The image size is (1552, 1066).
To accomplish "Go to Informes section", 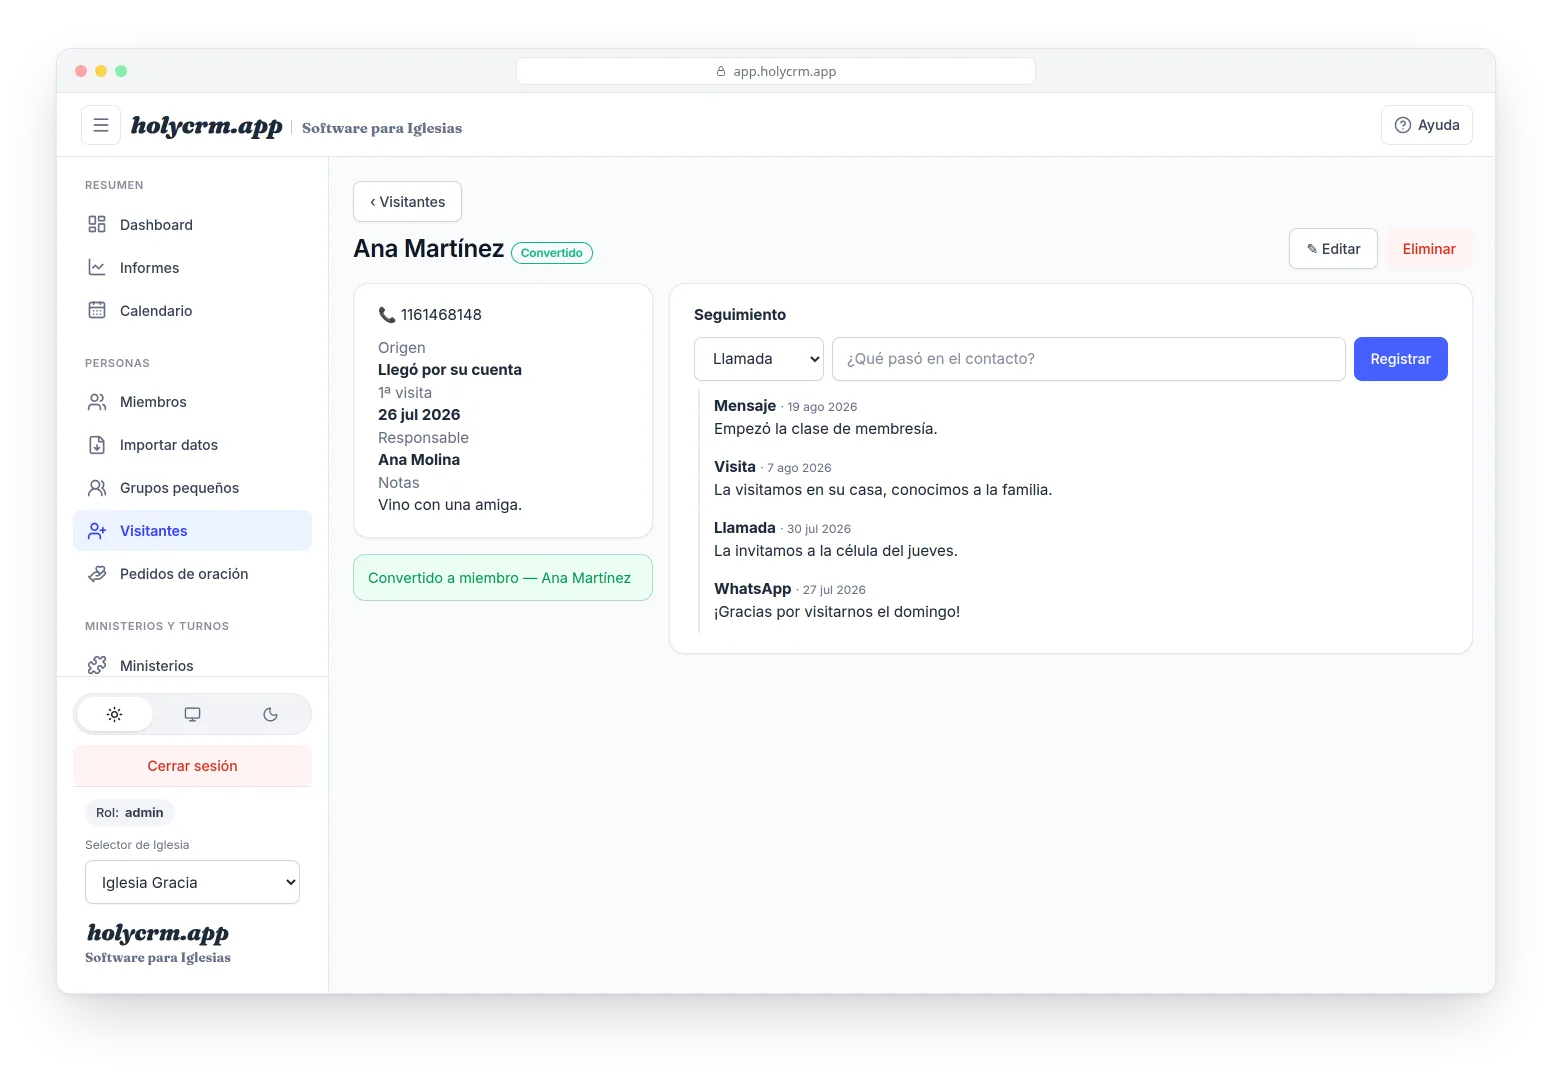I will click(192, 267).
